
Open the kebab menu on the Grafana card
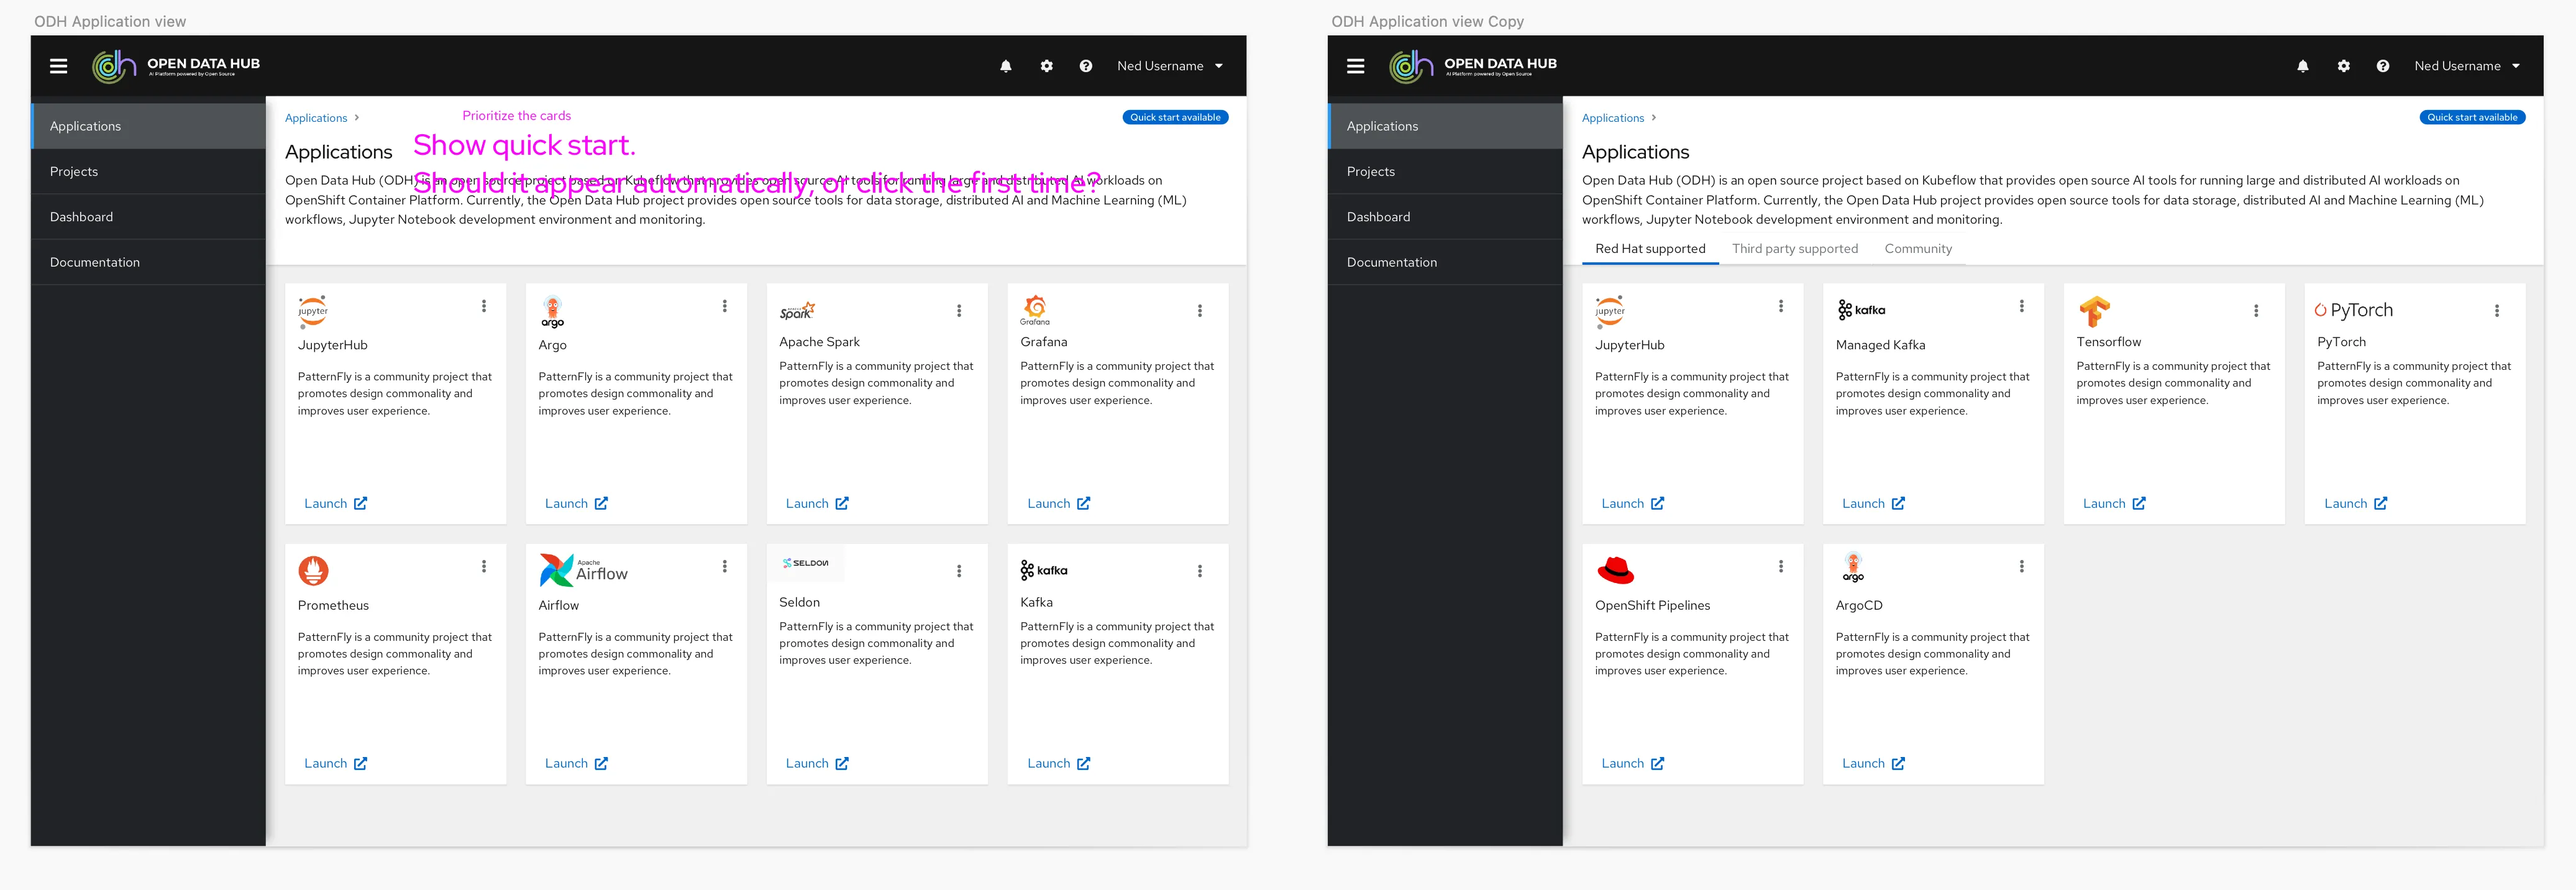[x=1200, y=311]
